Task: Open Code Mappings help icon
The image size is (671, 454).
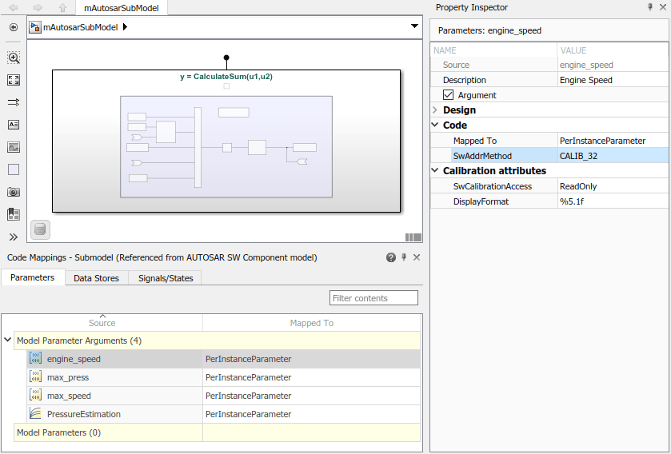Action: [x=391, y=257]
